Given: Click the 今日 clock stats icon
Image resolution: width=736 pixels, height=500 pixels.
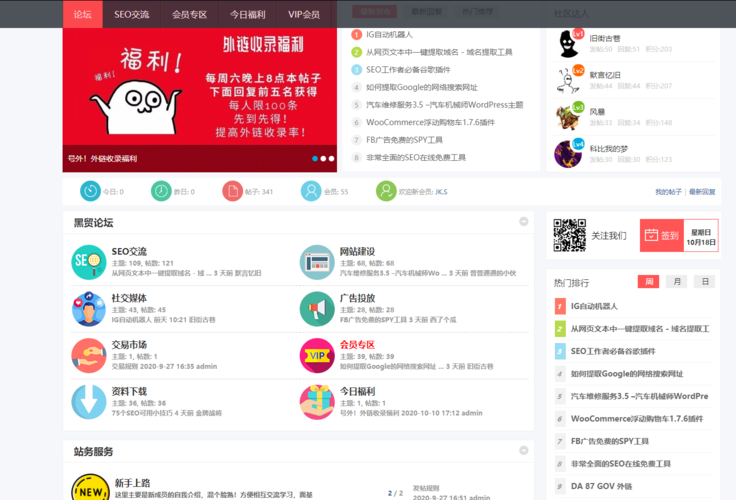Looking at the screenshot, I should (90, 191).
